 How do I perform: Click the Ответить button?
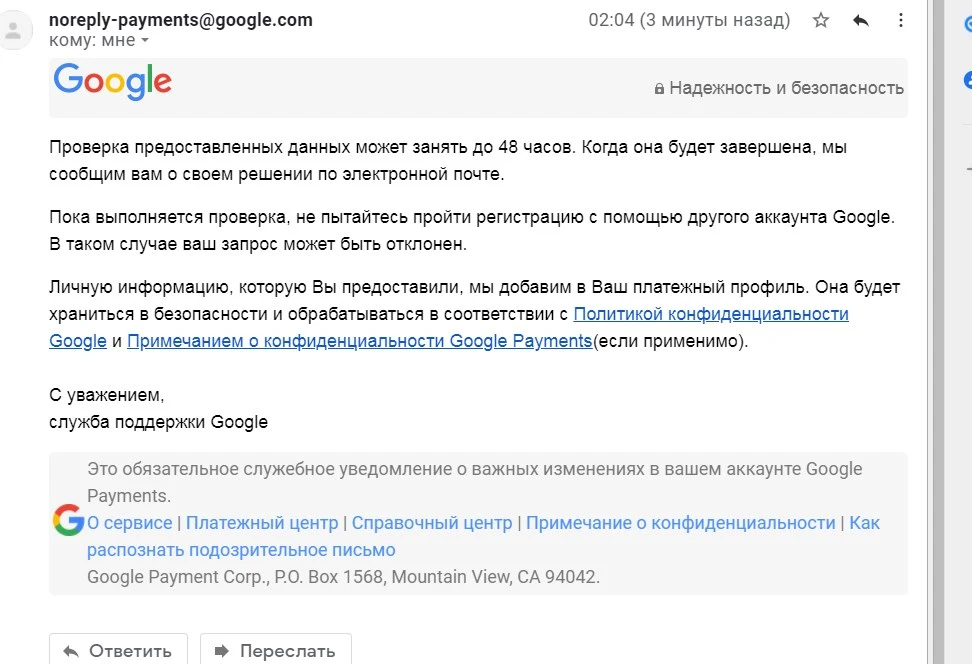(x=118, y=650)
